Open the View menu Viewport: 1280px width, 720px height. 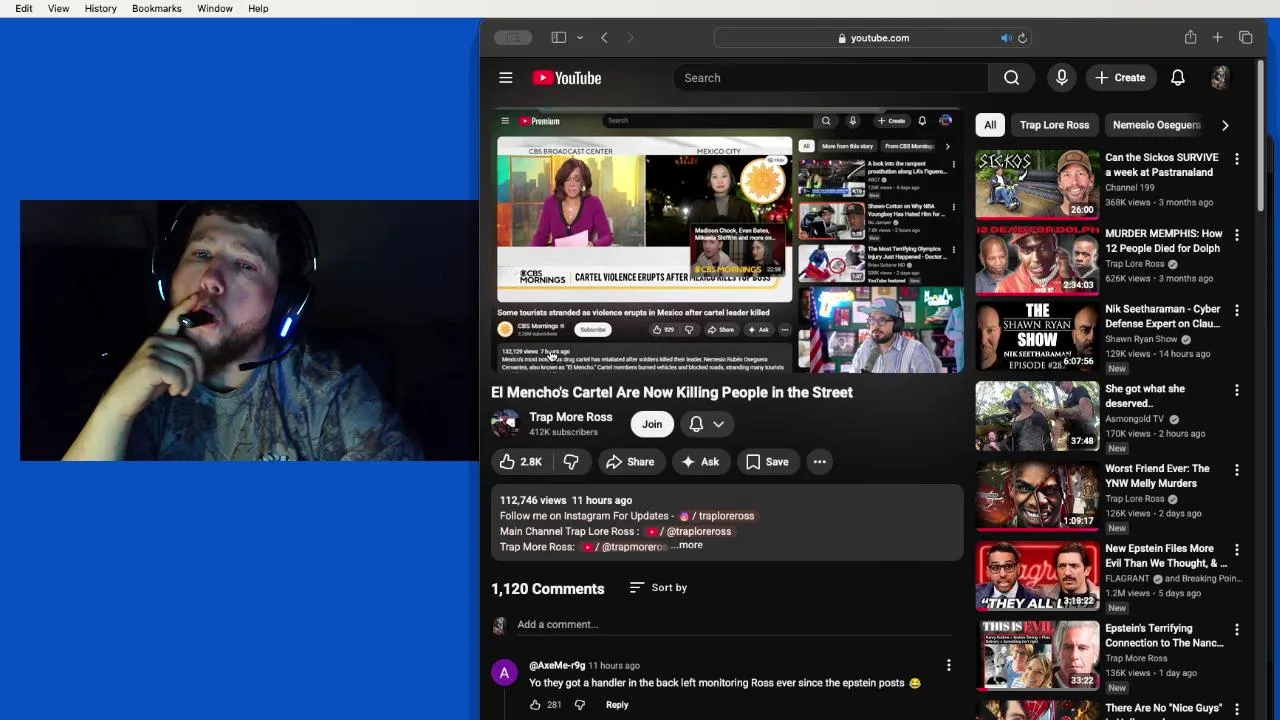pyautogui.click(x=59, y=8)
